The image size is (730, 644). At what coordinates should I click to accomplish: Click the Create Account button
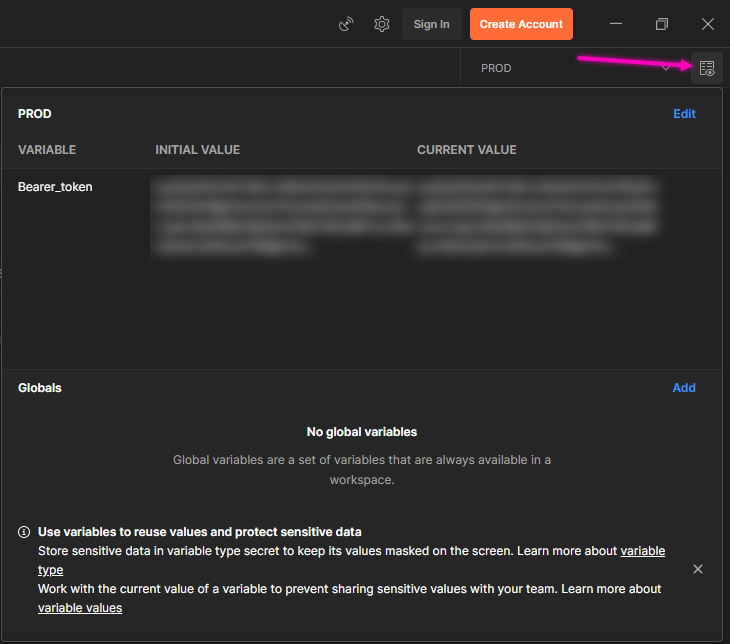point(521,24)
